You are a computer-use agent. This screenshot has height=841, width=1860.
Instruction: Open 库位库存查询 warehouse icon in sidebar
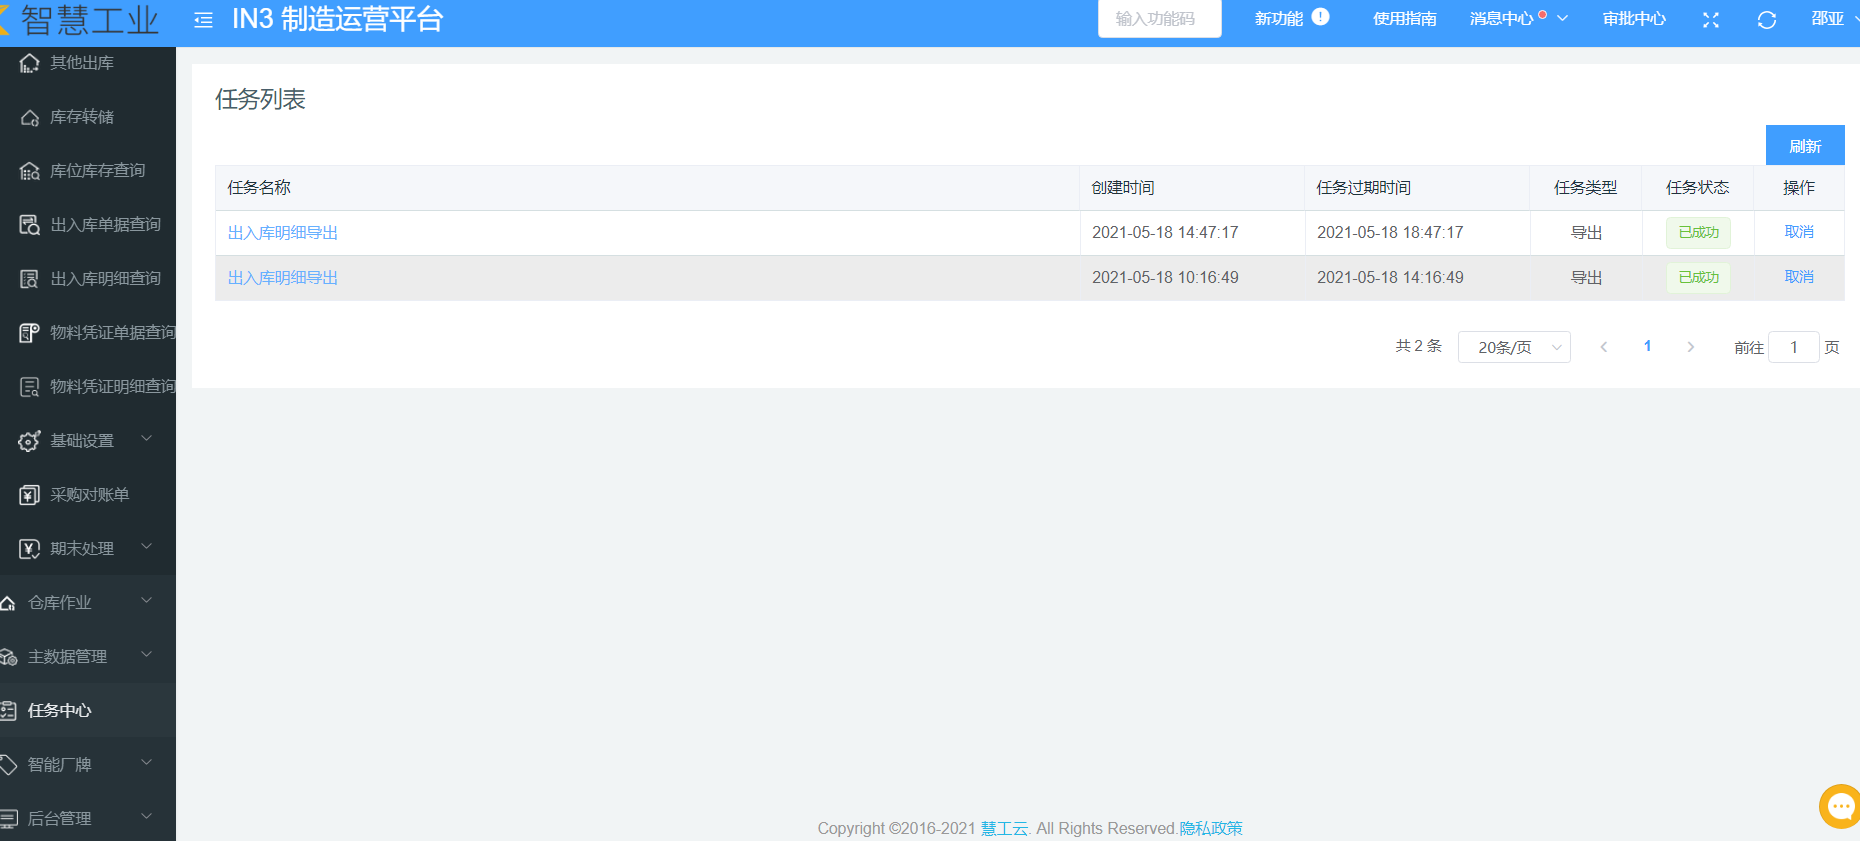coord(30,171)
